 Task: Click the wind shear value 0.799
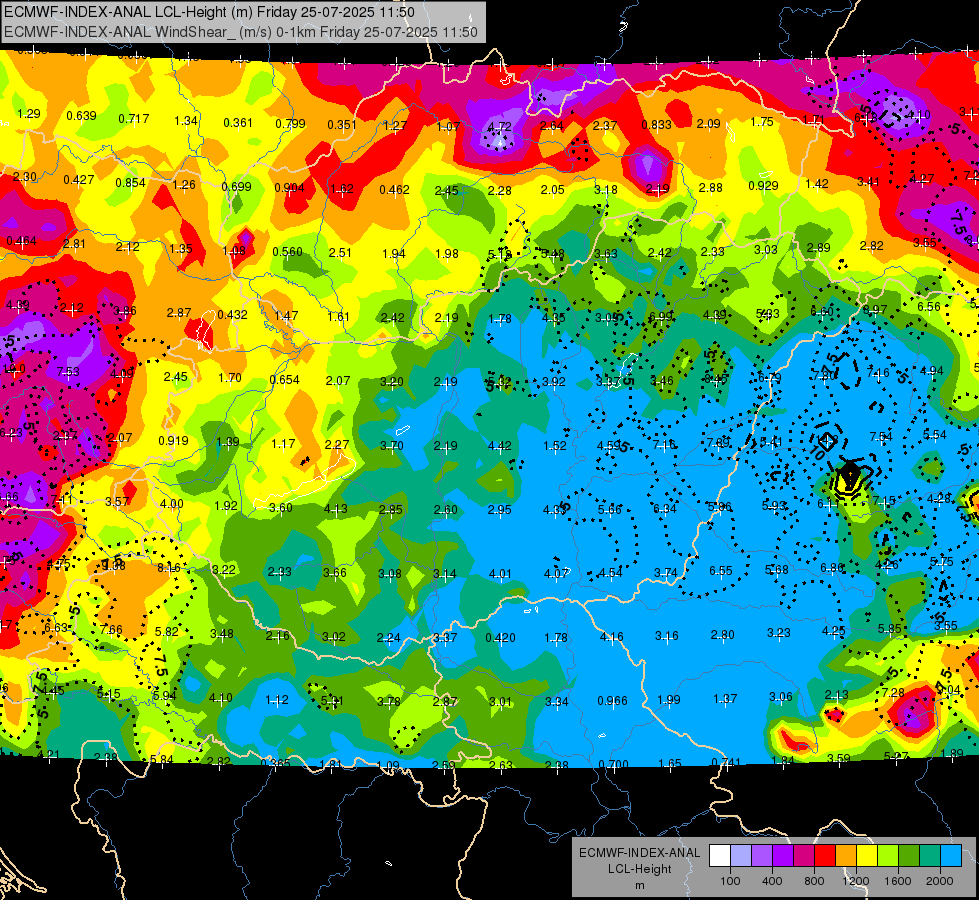tap(290, 124)
